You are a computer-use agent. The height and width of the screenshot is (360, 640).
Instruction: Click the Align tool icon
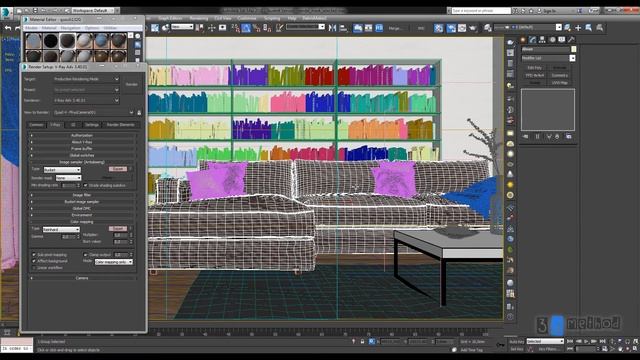coord(343,28)
